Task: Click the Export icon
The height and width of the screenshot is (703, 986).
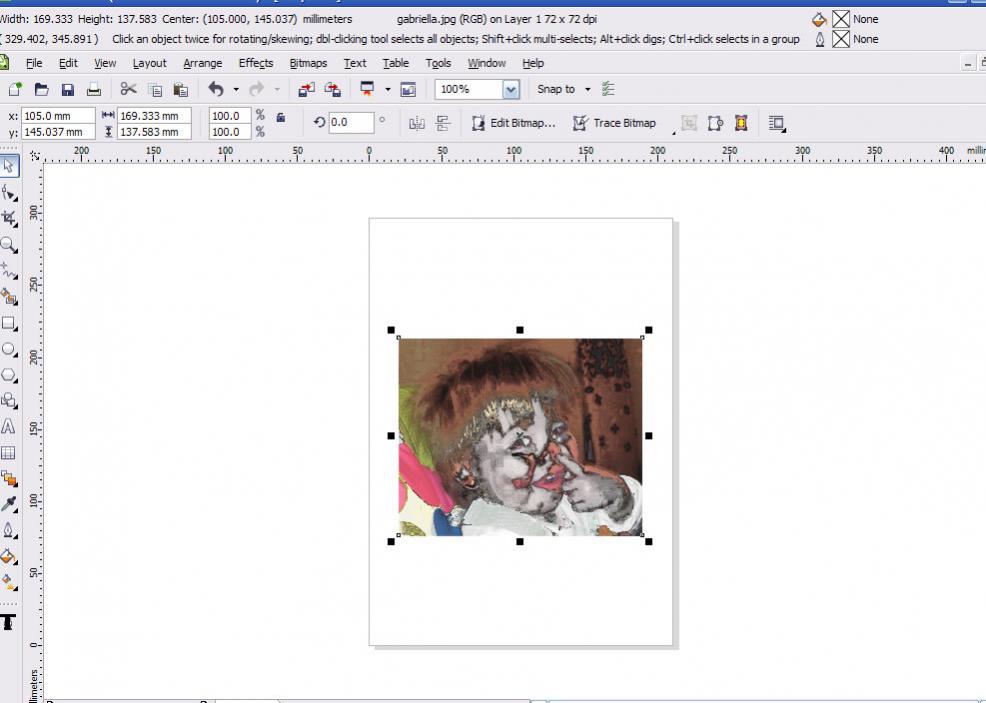Action: click(x=333, y=89)
